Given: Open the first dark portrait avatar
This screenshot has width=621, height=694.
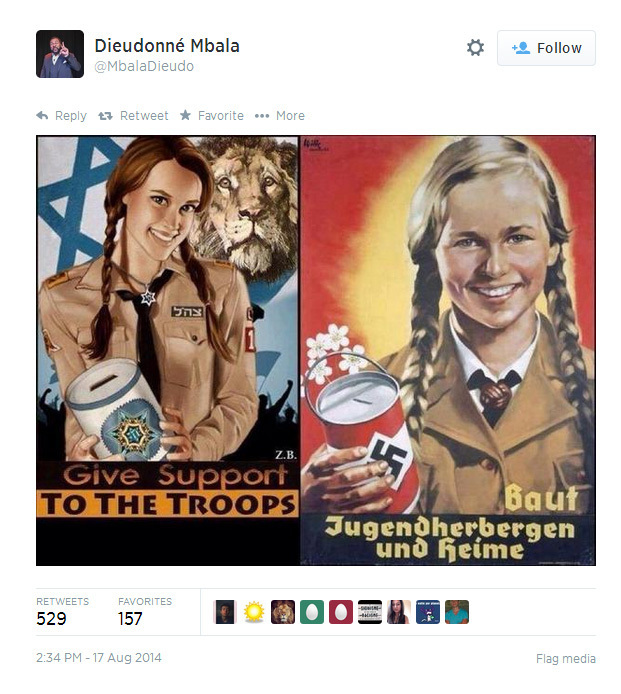Looking at the screenshot, I should coord(225,612).
